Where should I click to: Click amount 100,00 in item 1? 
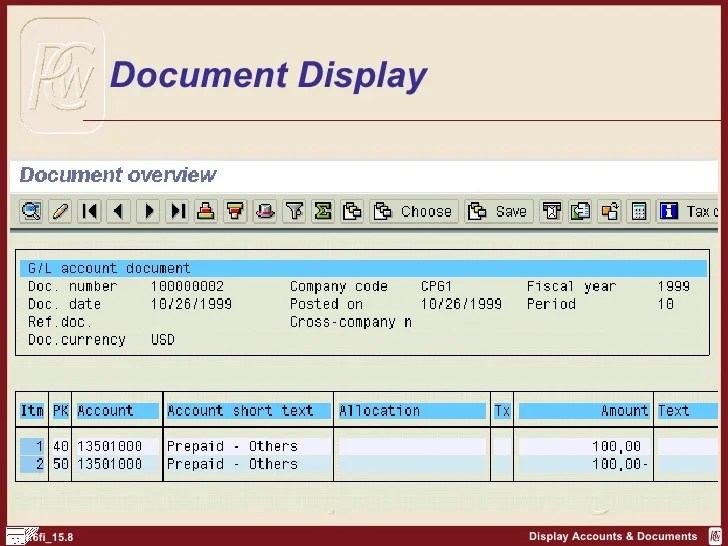(617, 447)
